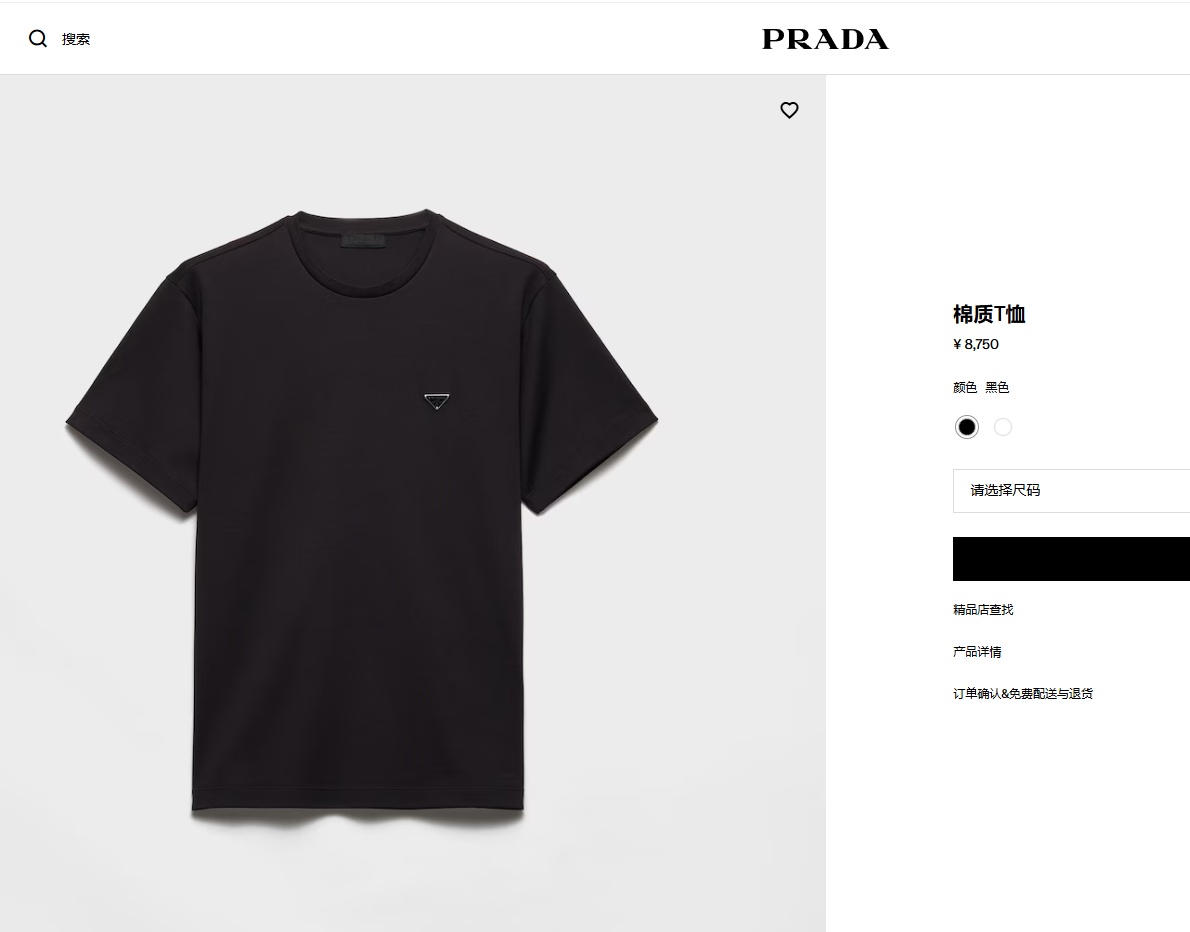
Task: Click the 黑色 selected color name
Action: (x=997, y=387)
